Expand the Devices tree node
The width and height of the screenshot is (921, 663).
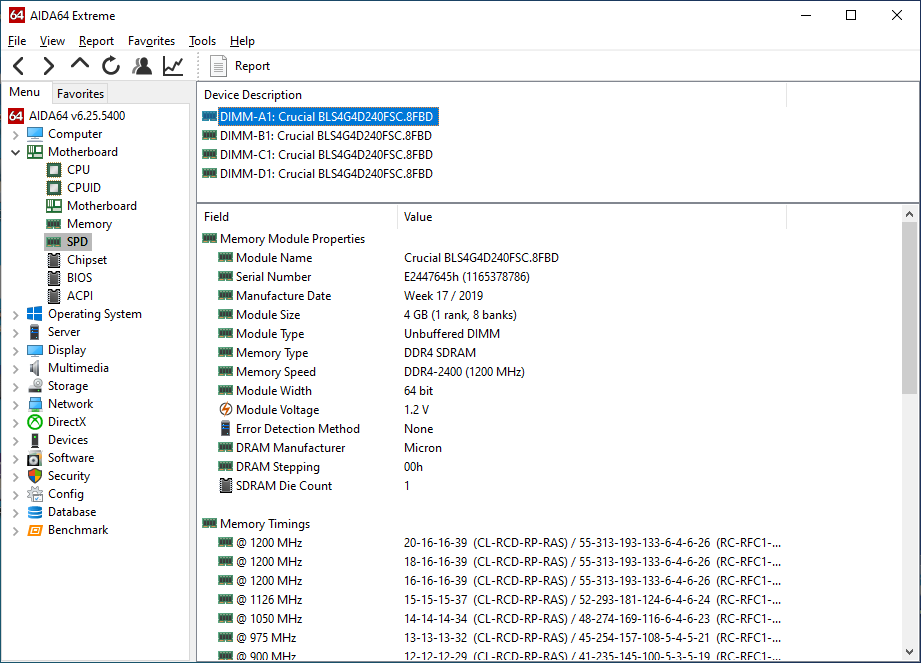point(16,440)
